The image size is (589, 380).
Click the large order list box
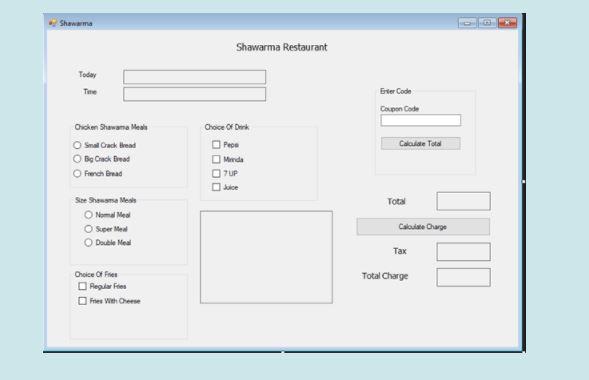tap(266, 257)
